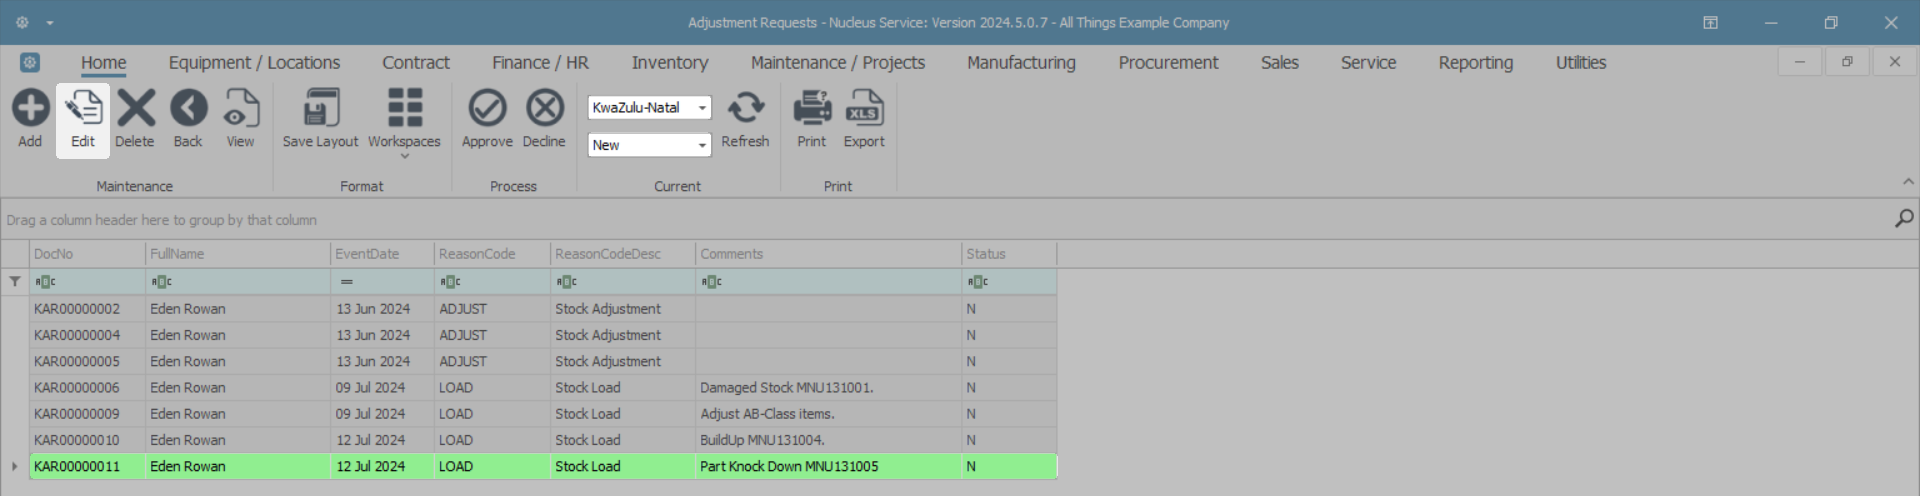The image size is (1920, 496).
Task: Open the Inventory menu tab
Action: point(669,63)
